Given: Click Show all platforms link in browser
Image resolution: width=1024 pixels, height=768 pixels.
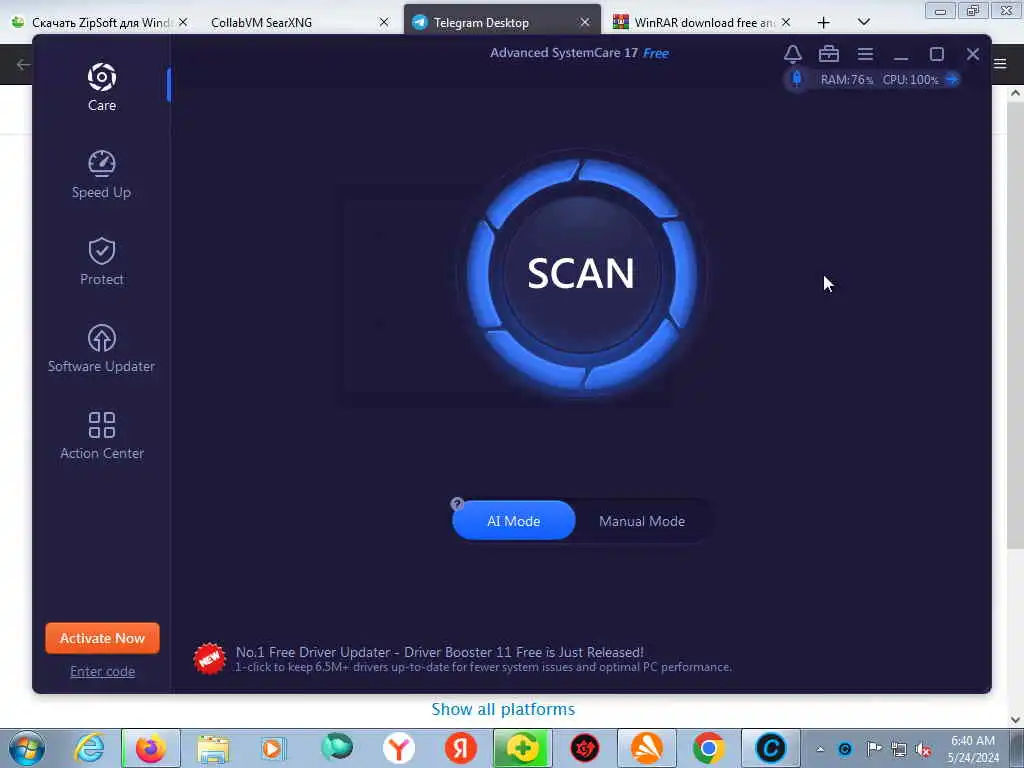Looking at the screenshot, I should [x=503, y=709].
